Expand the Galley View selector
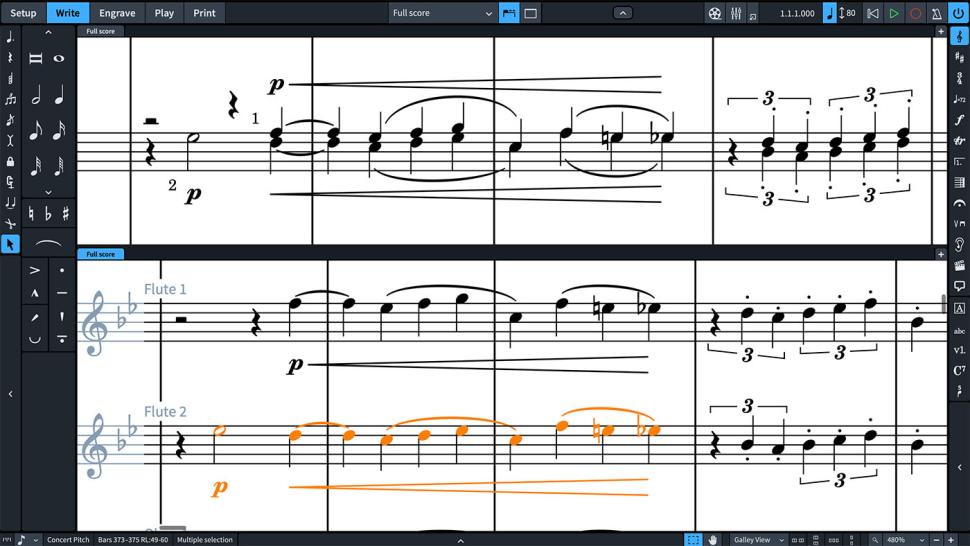 tap(757, 540)
